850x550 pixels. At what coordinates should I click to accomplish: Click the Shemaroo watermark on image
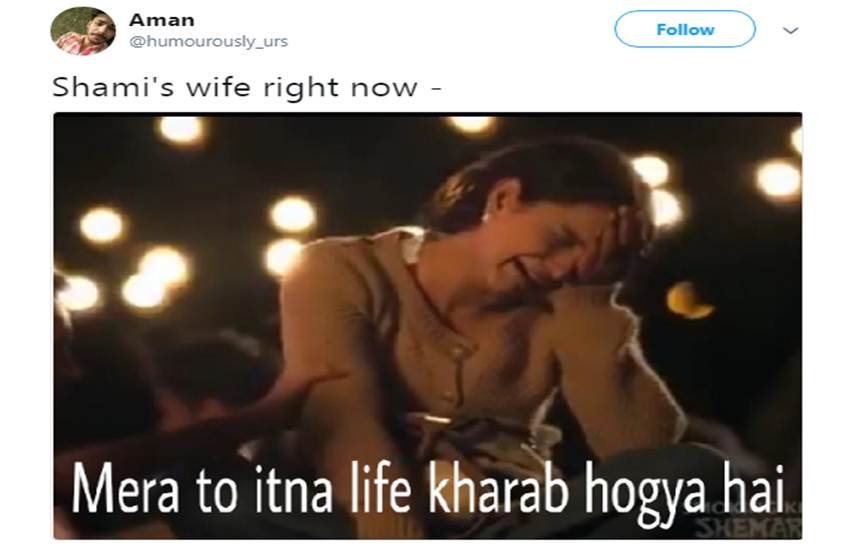point(748,522)
